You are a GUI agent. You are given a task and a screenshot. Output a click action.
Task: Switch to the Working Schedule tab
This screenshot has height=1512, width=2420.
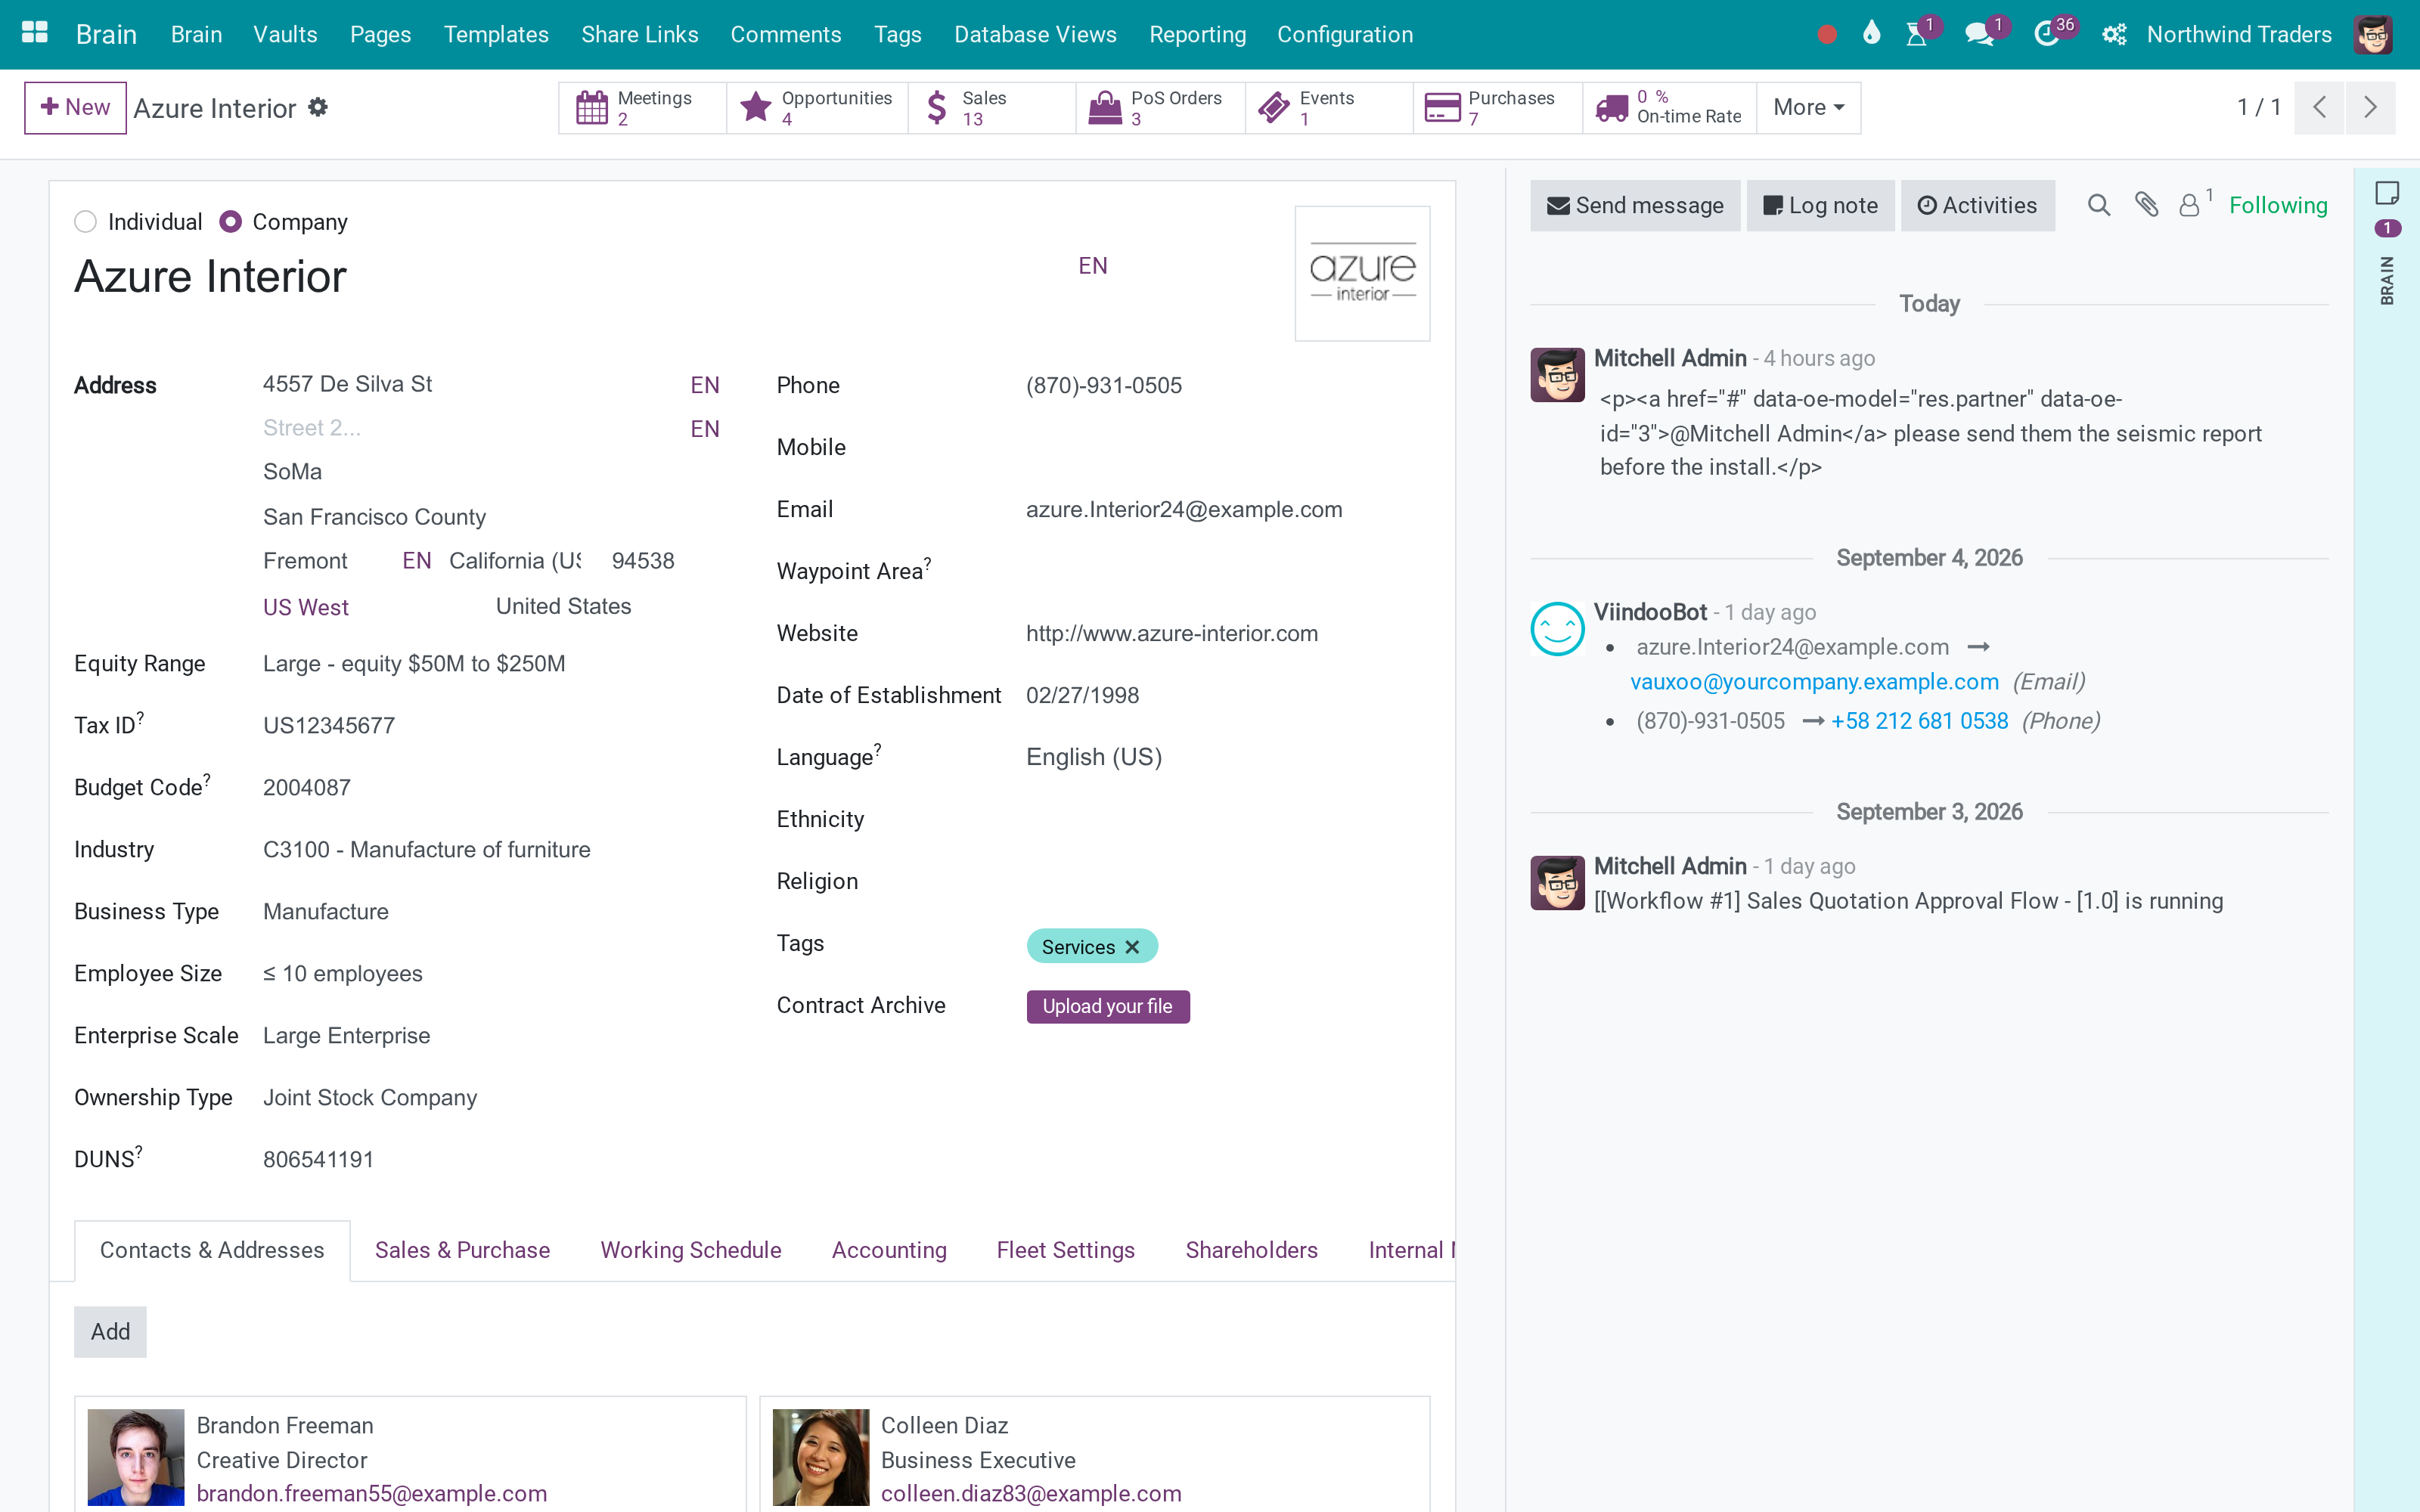coord(691,1250)
